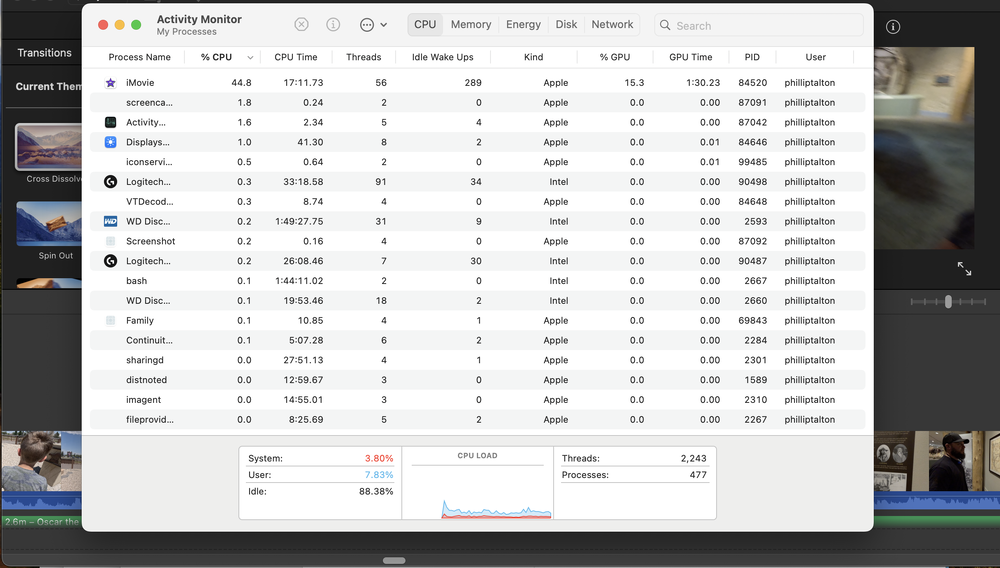Click the Logitech icon for PID 90498
The width and height of the screenshot is (1000, 568).
tap(110, 182)
